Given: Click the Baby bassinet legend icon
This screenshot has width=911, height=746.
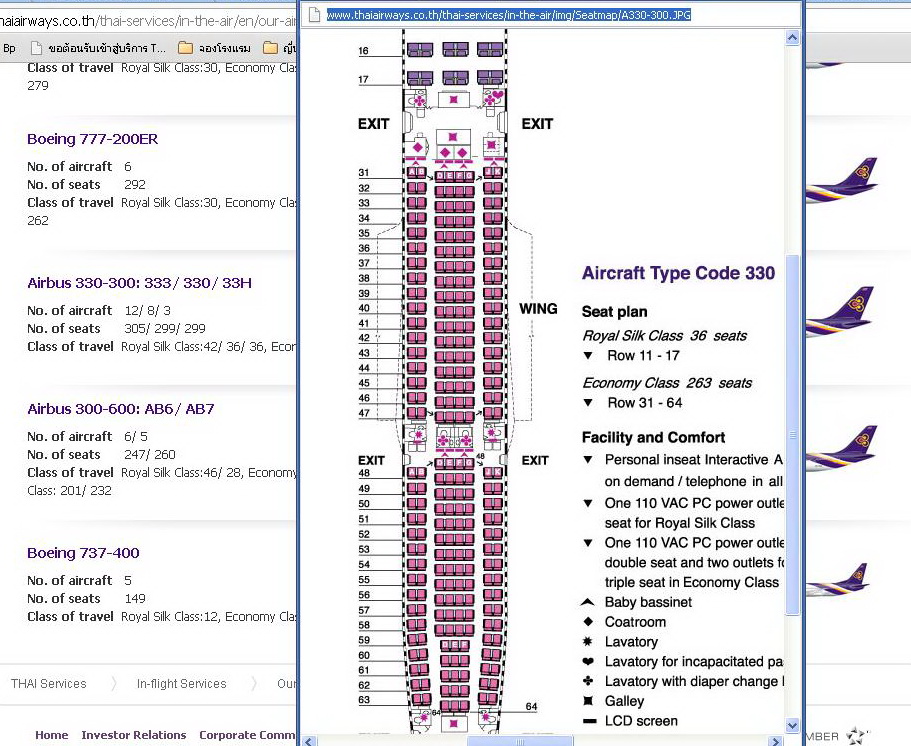Looking at the screenshot, I should tap(587, 602).
